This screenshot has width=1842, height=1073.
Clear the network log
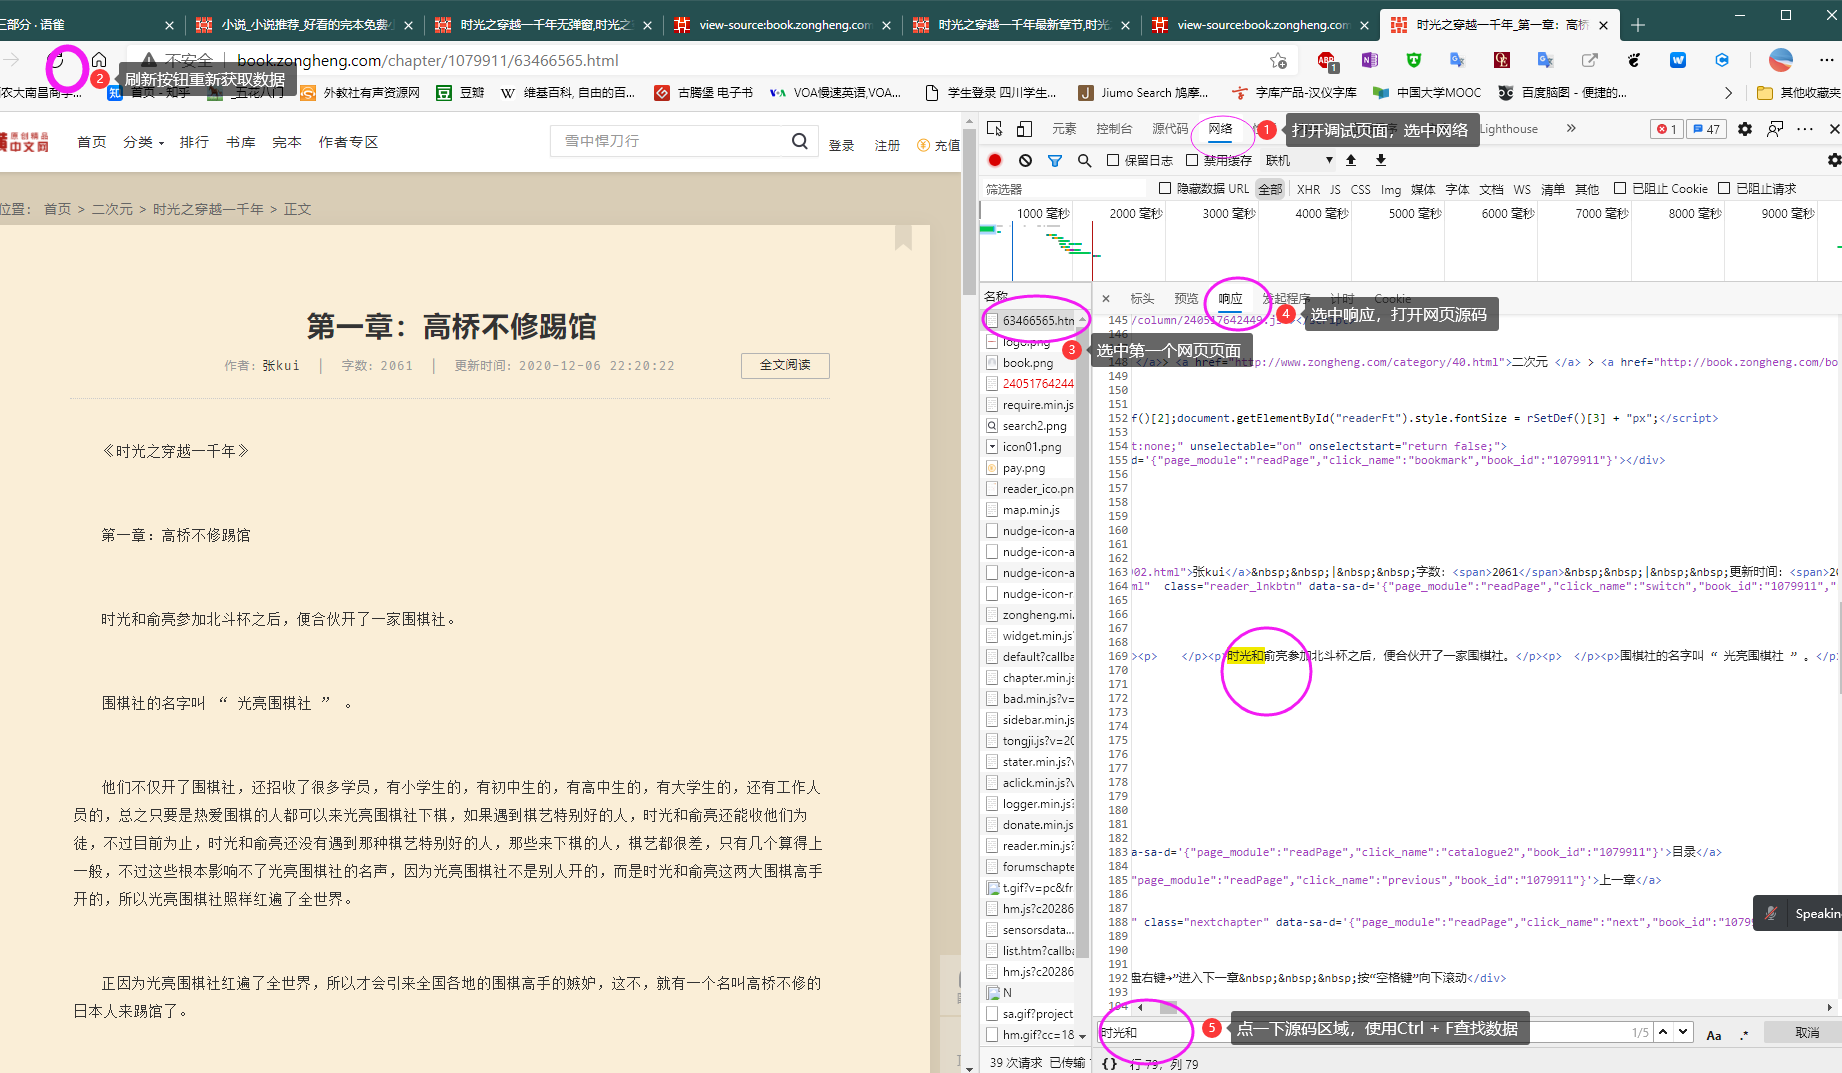(1025, 160)
